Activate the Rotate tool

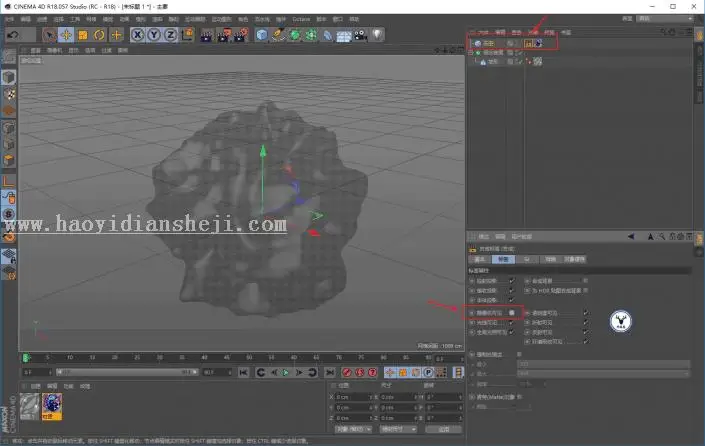(x=99, y=35)
